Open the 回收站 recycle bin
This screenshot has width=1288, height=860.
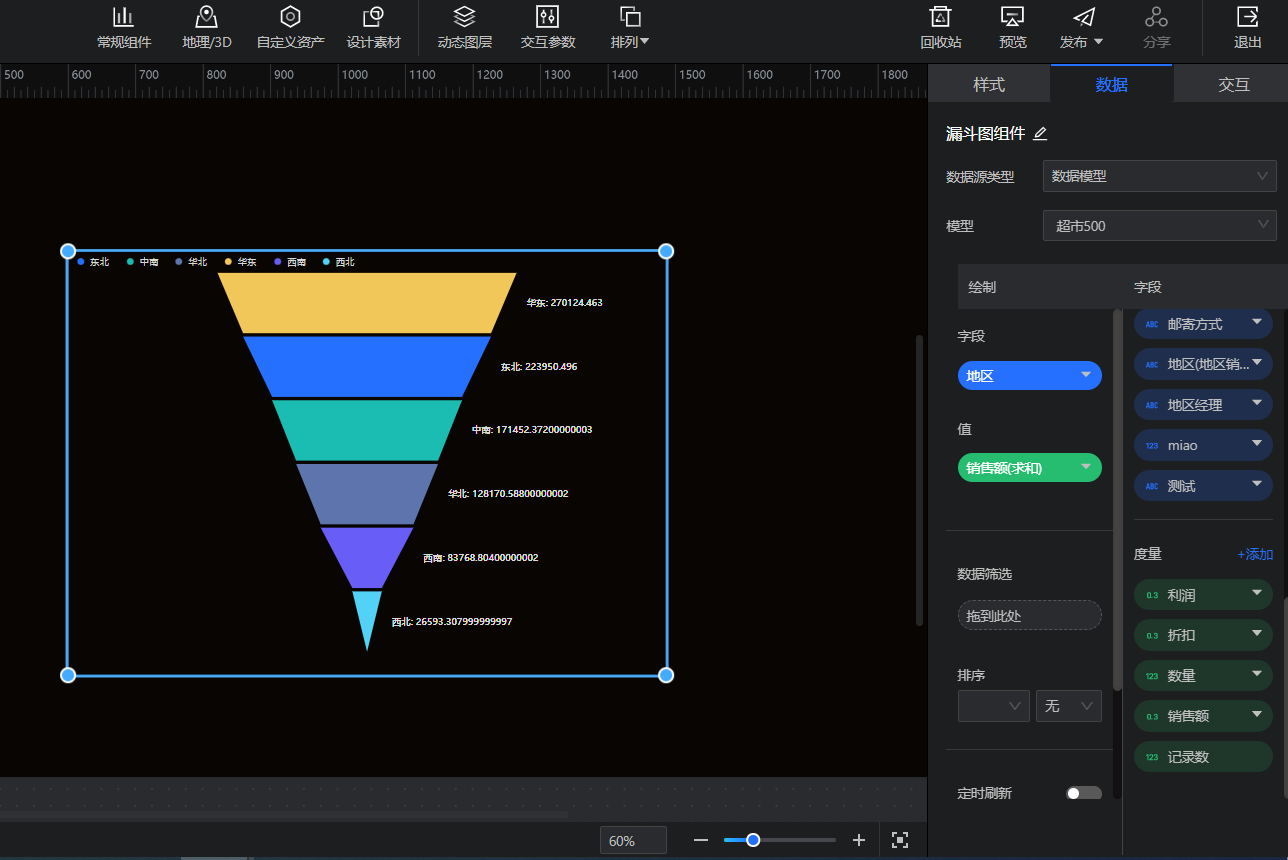(940, 18)
